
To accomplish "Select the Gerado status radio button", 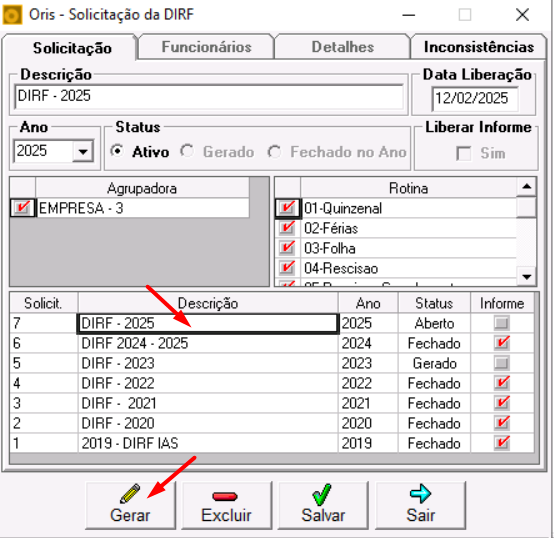I will pyautogui.click(x=187, y=151).
